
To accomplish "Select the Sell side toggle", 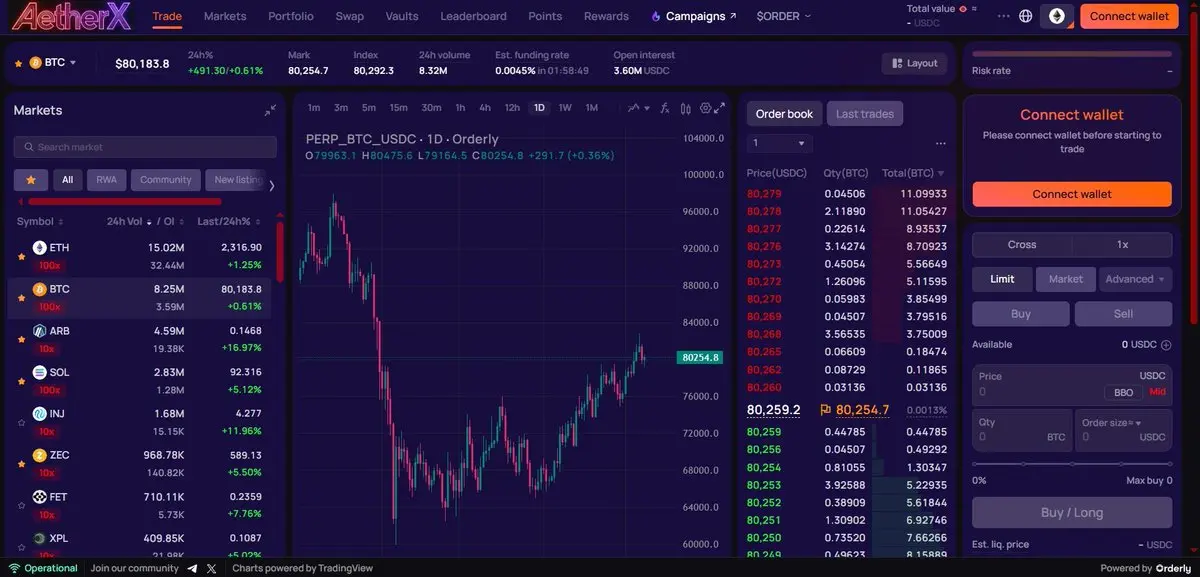I will pos(1123,314).
